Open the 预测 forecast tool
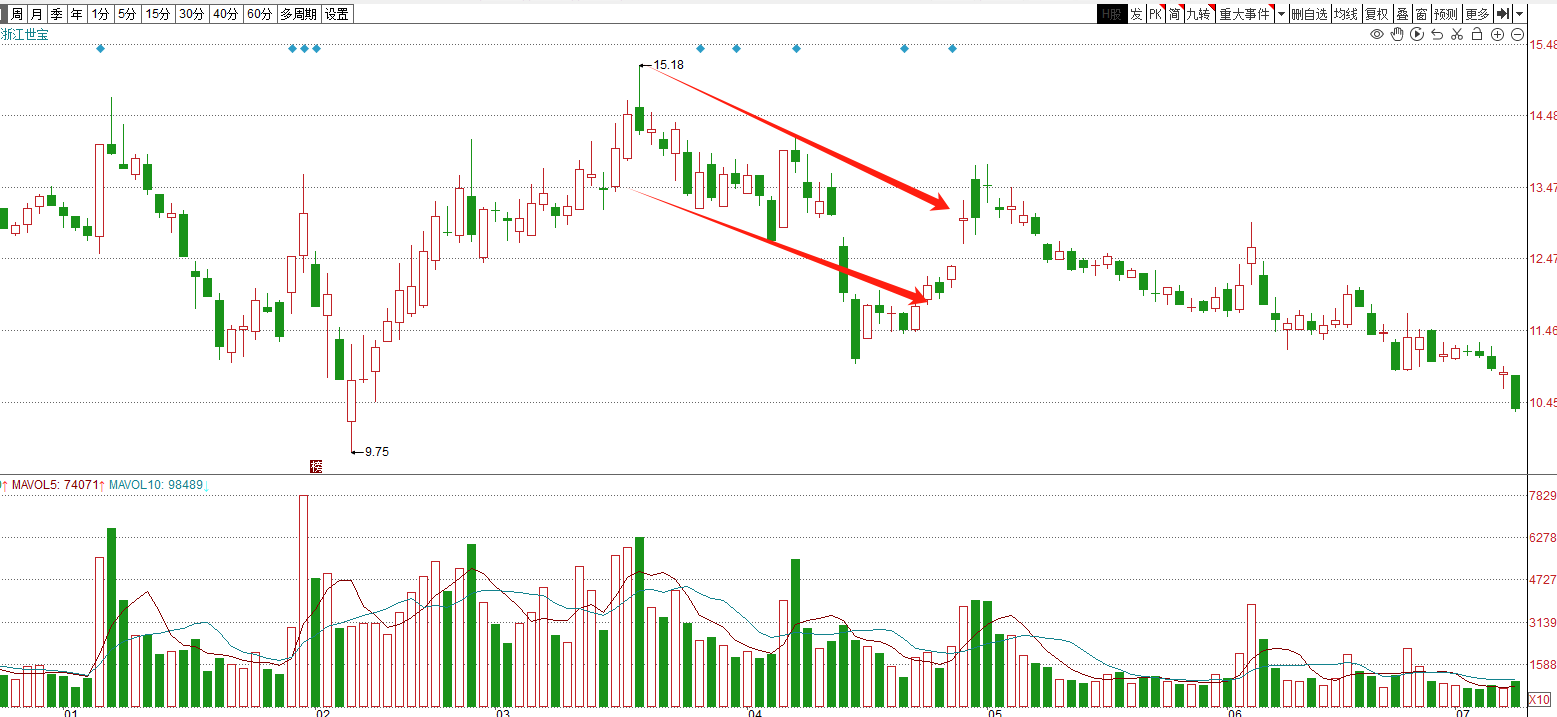This screenshot has width=1557, height=717. (x=1446, y=14)
